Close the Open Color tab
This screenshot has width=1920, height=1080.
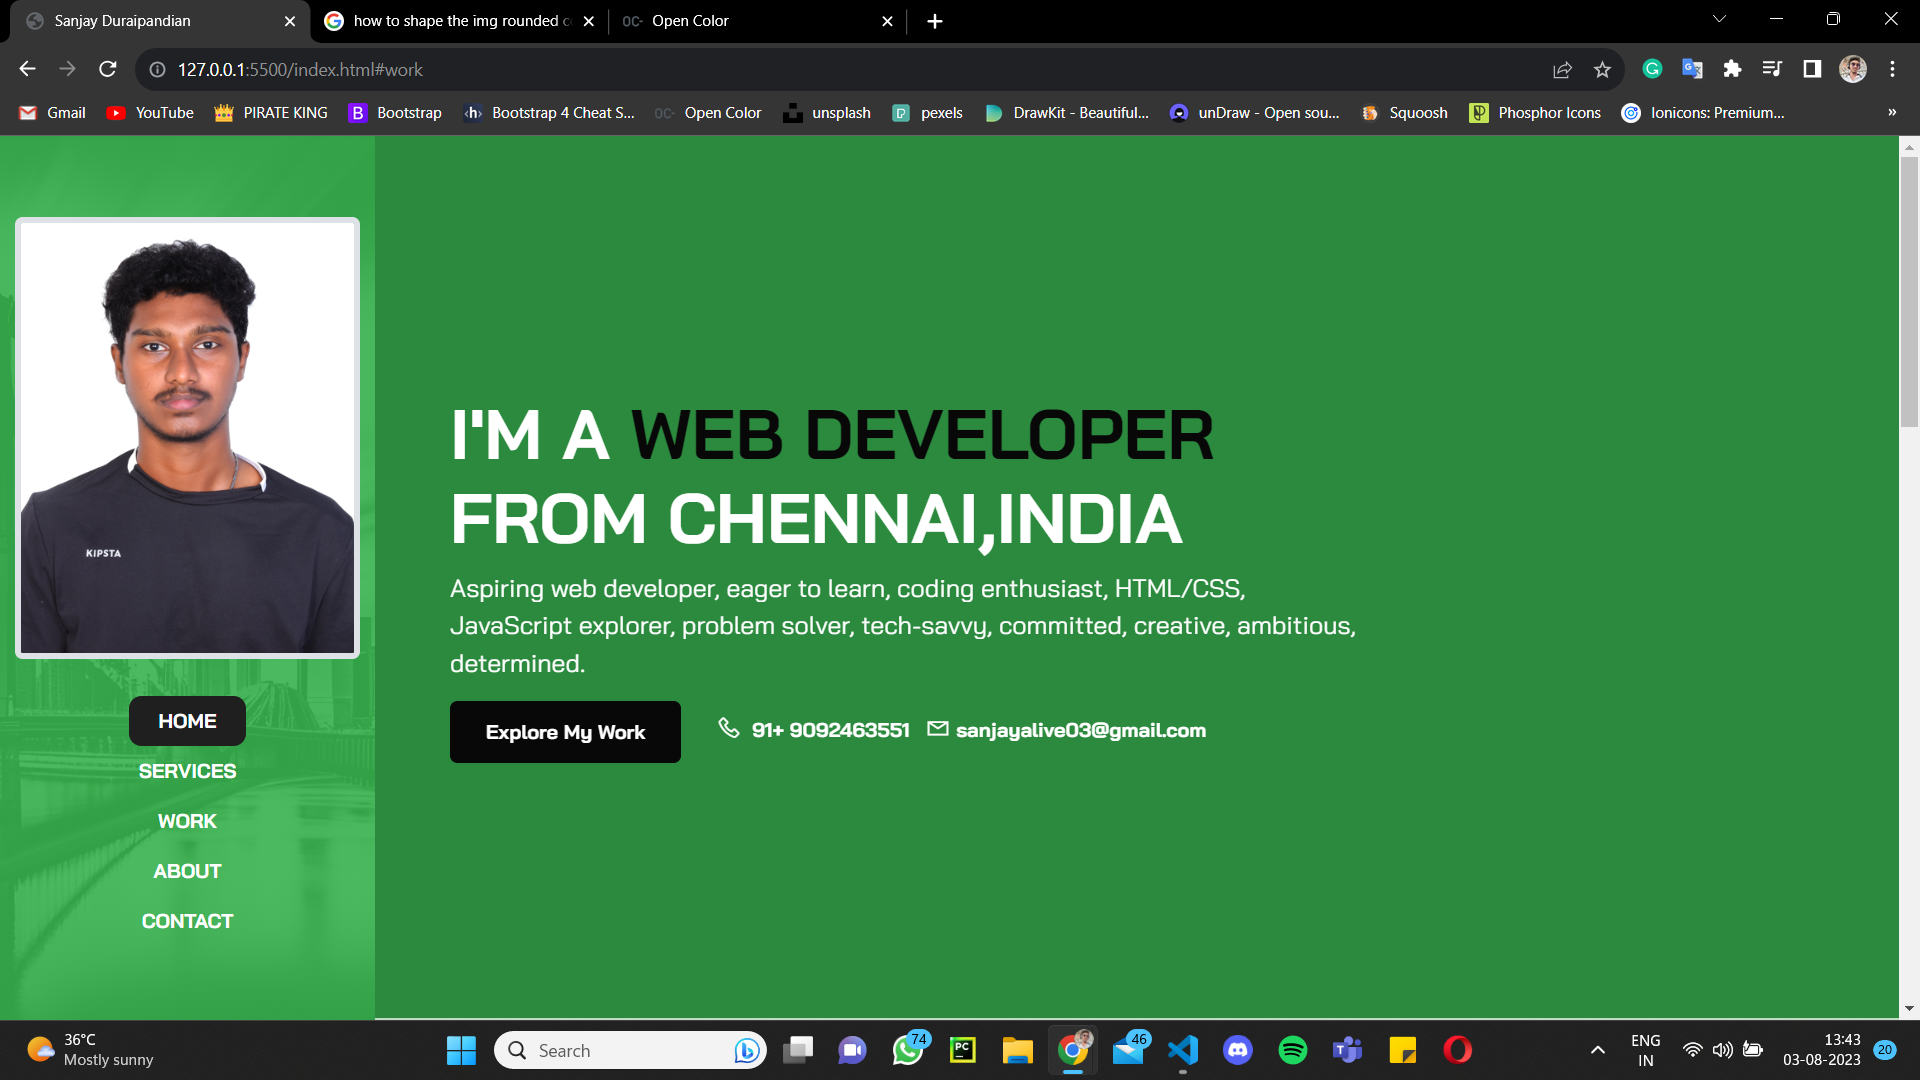(887, 21)
